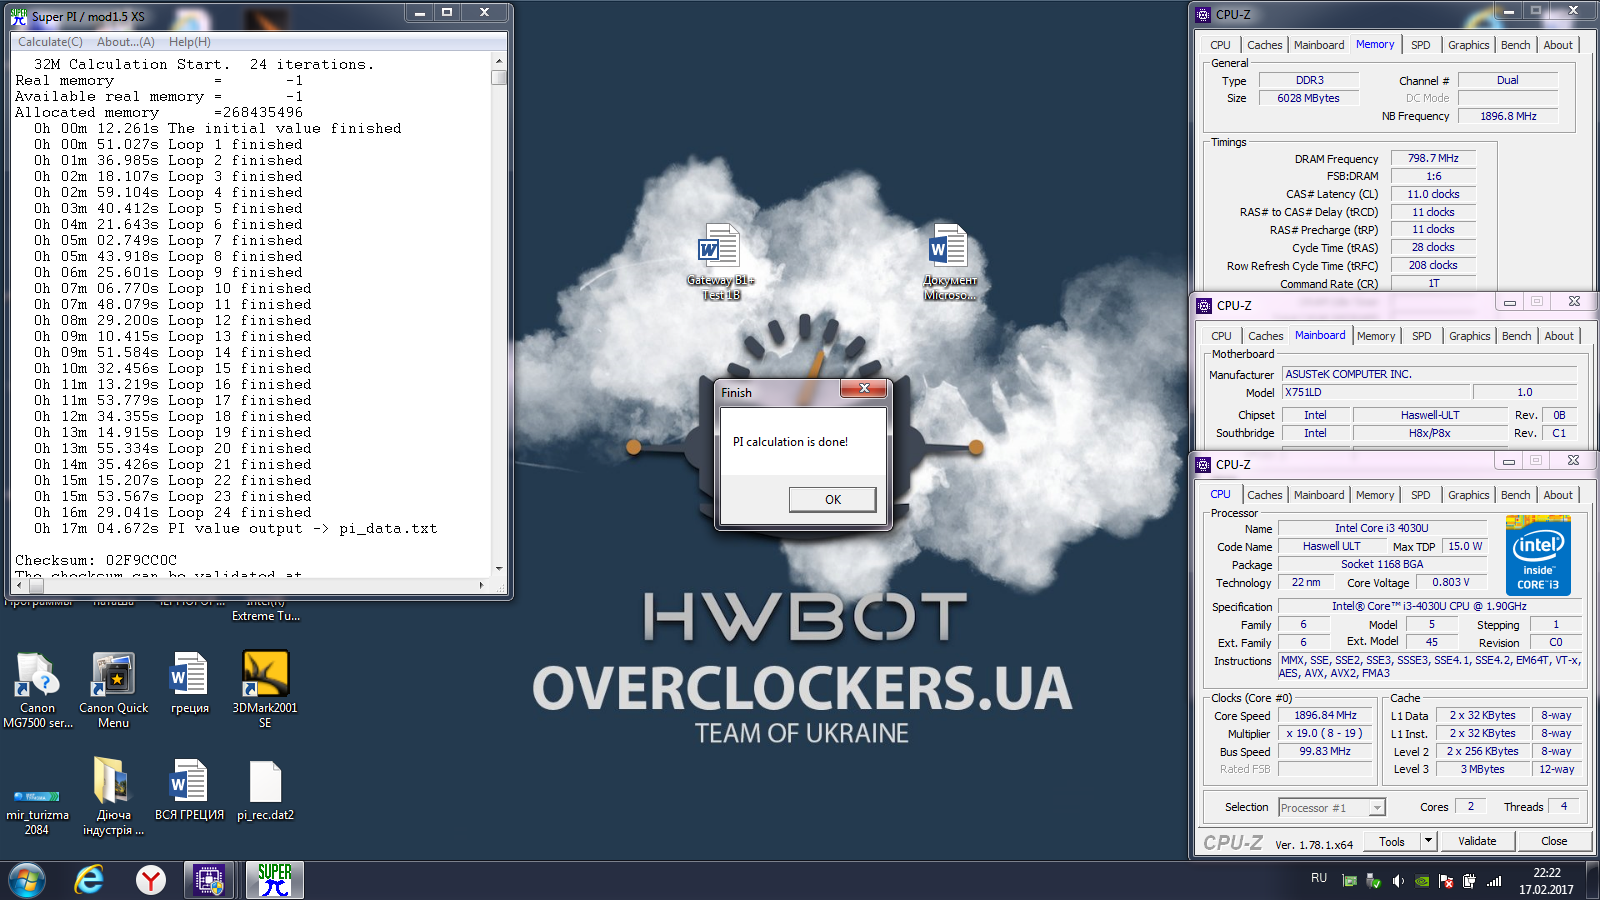Image resolution: width=1600 pixels, height=900 pixels.
Task: Open the network signal bars tray icon
Action: tap(1494, 881)
